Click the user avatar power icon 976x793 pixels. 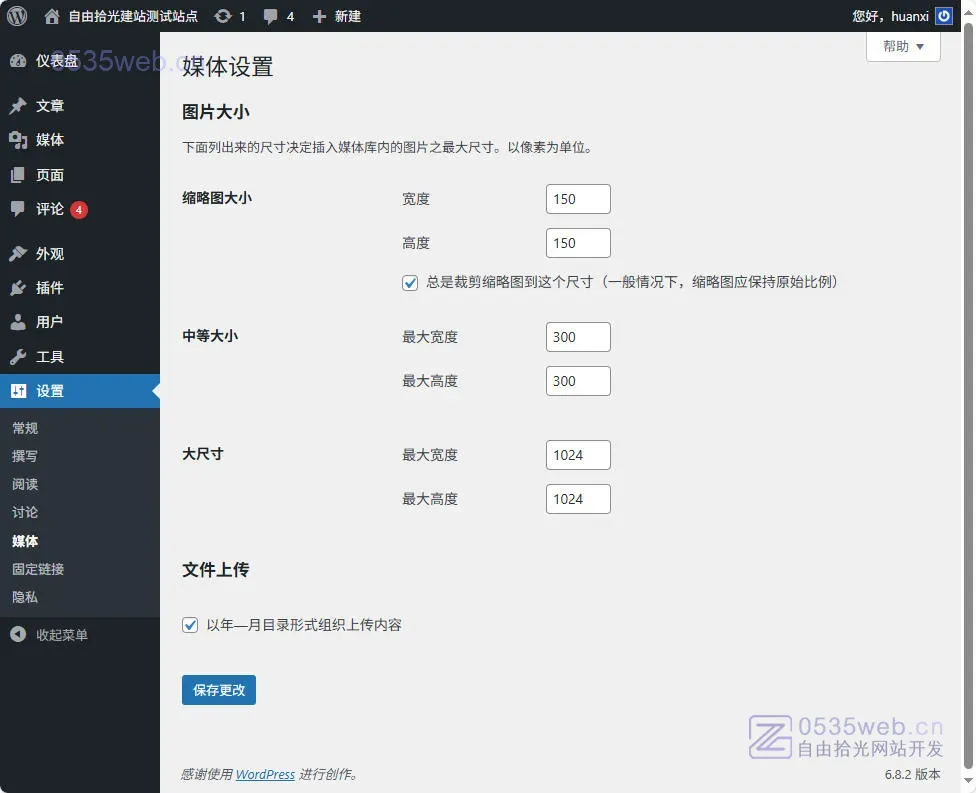pyautogui.click(x=944, y=16)
